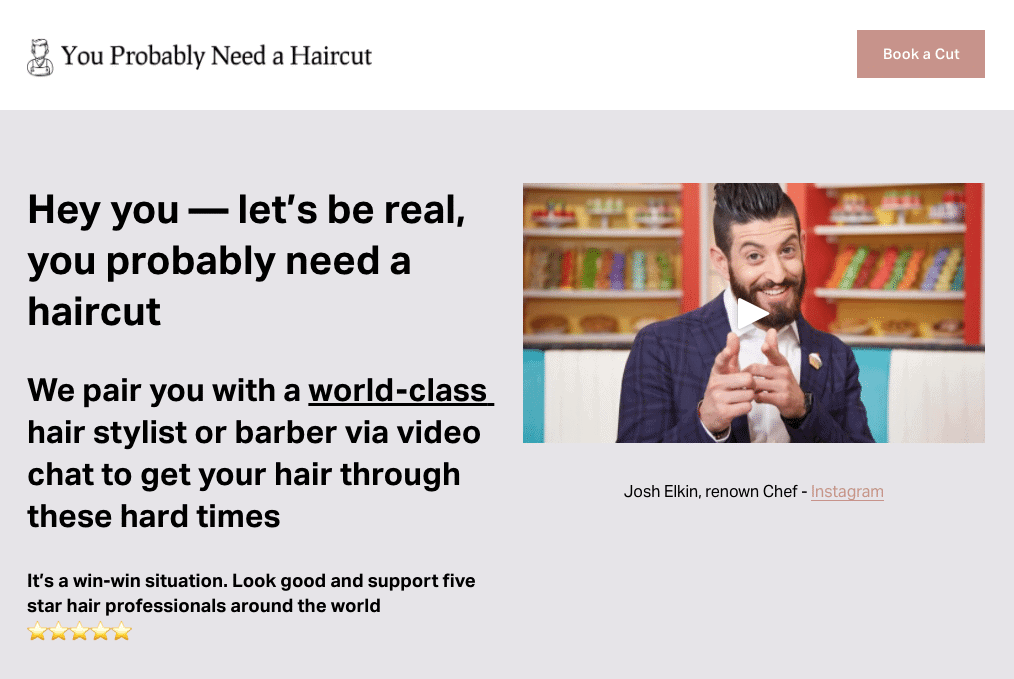
Task: Click the main headline "Hey you — let's be real"
Action: pyautogui.click(x=246, y=210)
